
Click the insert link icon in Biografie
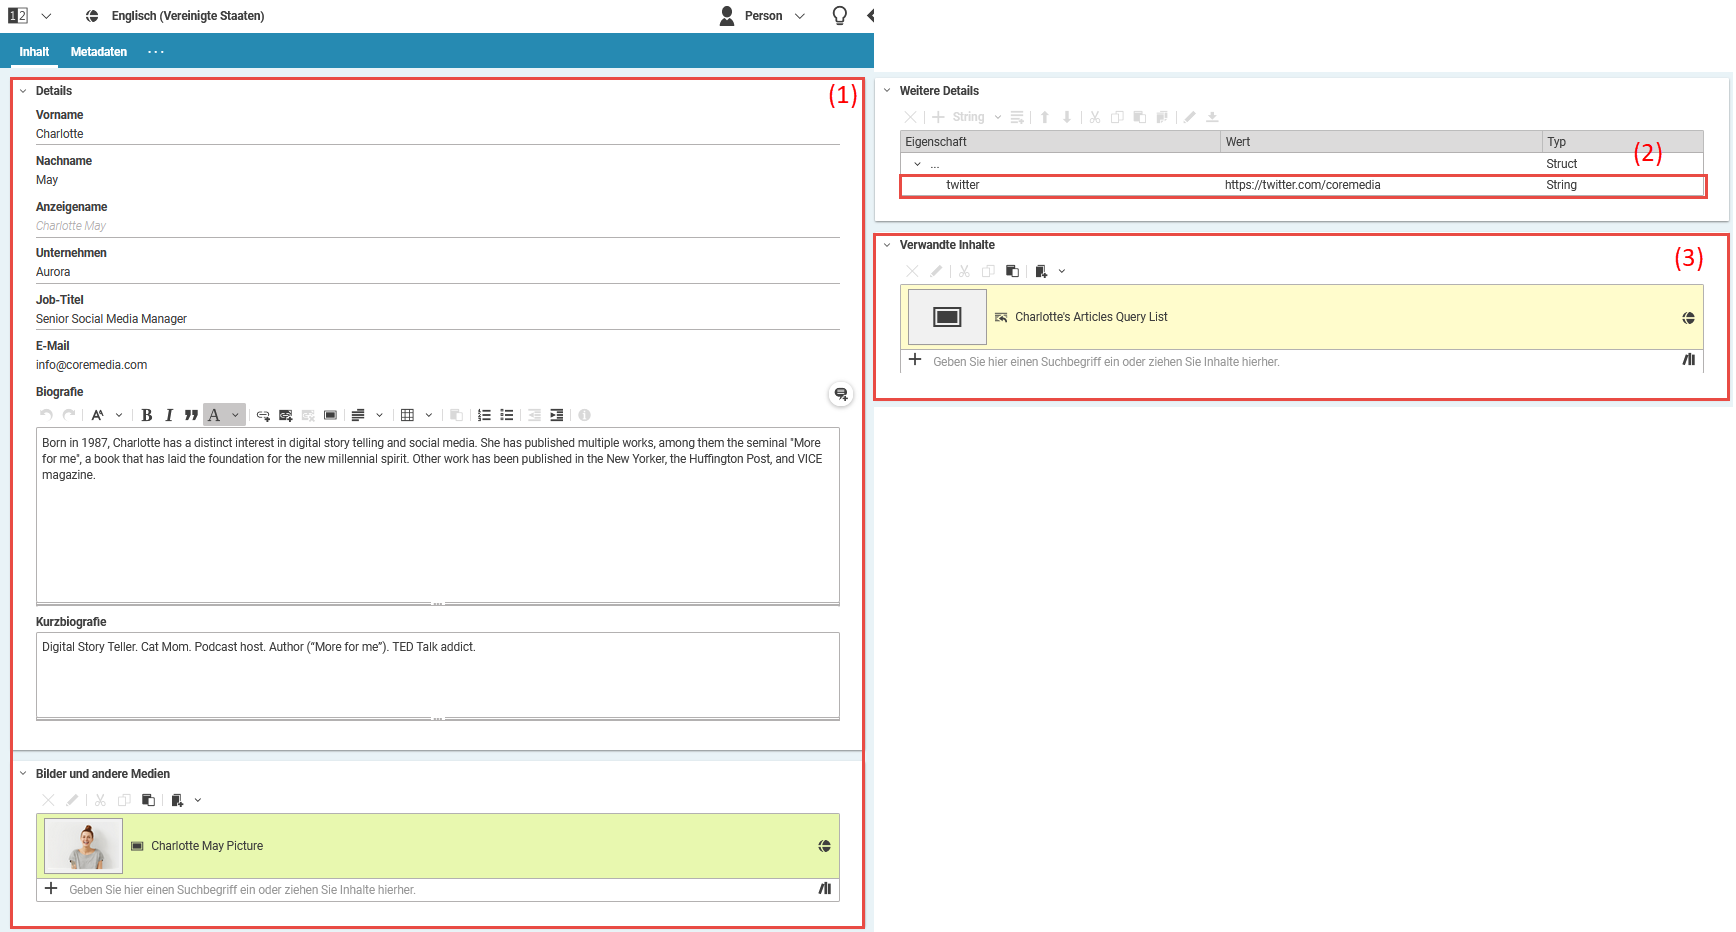263,415
